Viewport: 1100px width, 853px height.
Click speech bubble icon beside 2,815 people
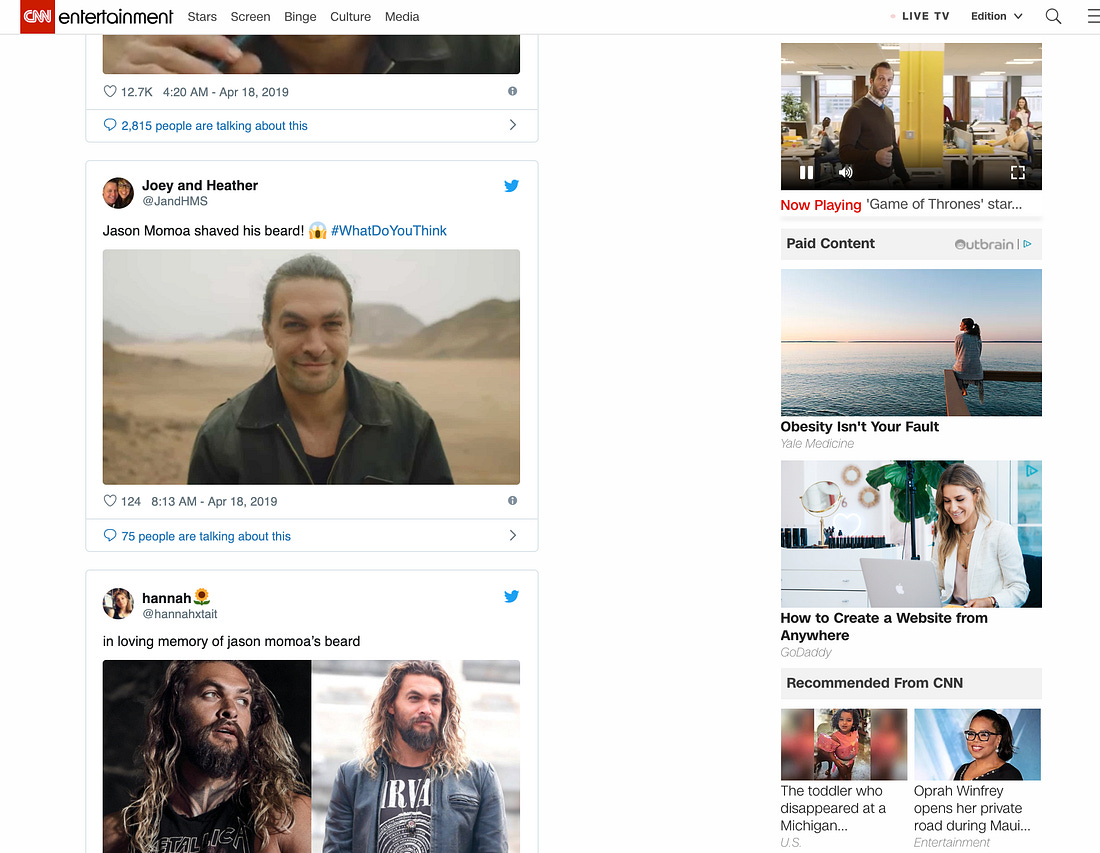point(110,125)
